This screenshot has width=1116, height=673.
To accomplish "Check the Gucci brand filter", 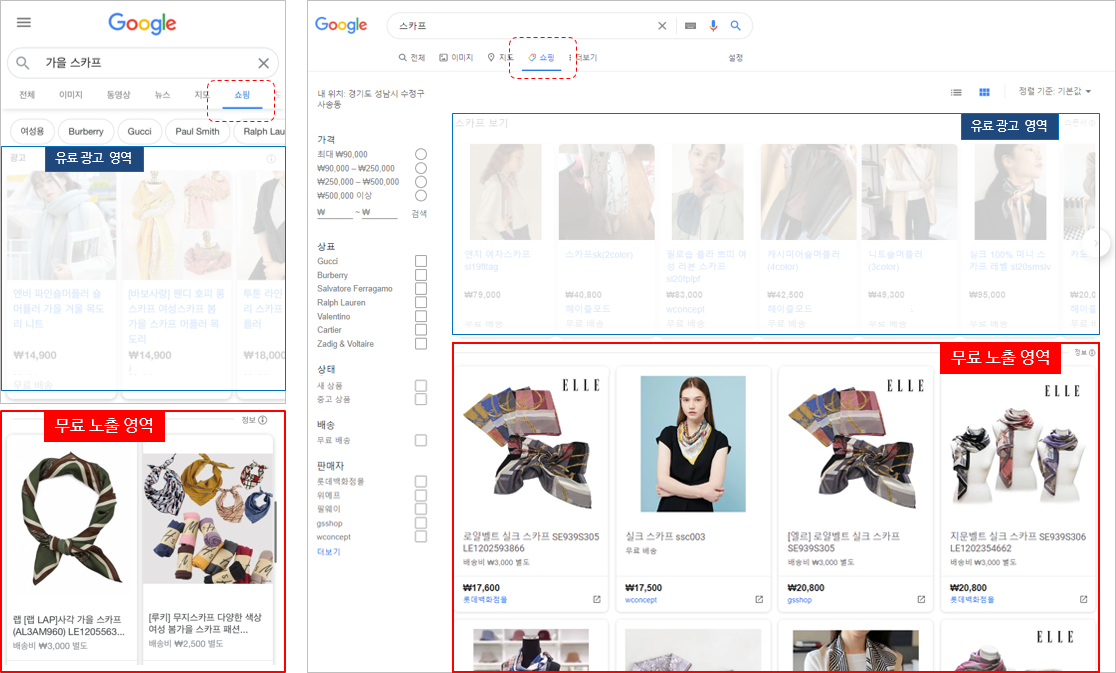I will coord(421,261).
